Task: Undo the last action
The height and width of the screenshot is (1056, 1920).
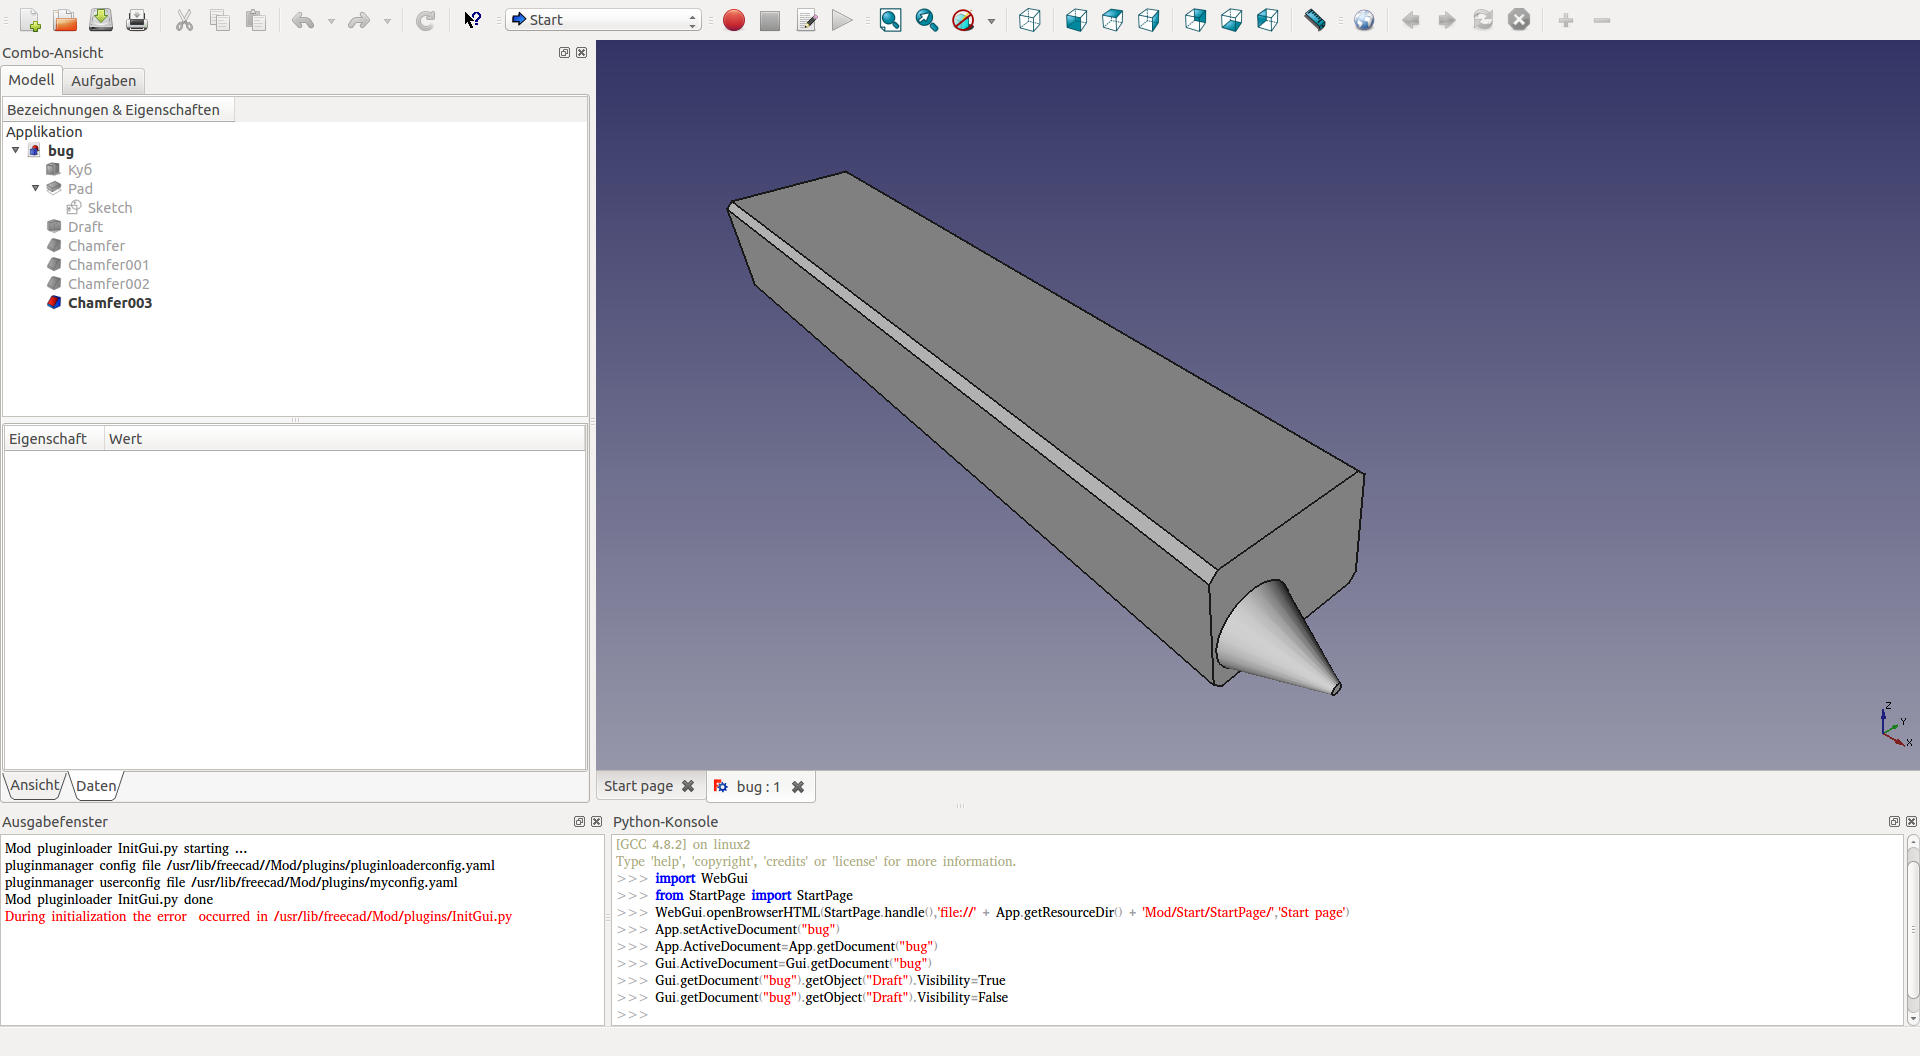Action: coord(303,20)
